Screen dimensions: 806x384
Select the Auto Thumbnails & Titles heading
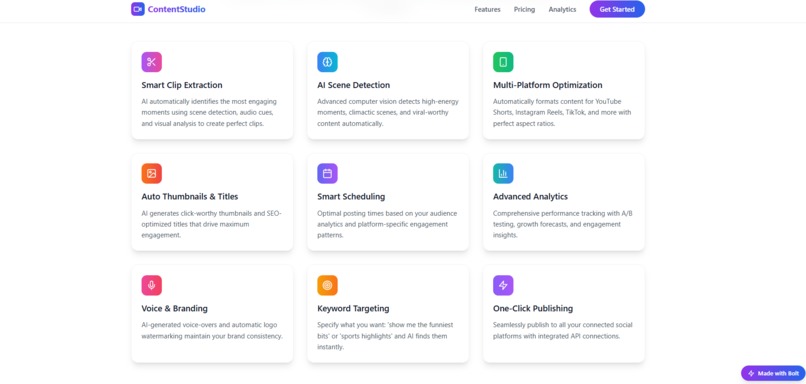tap(190, 197)
